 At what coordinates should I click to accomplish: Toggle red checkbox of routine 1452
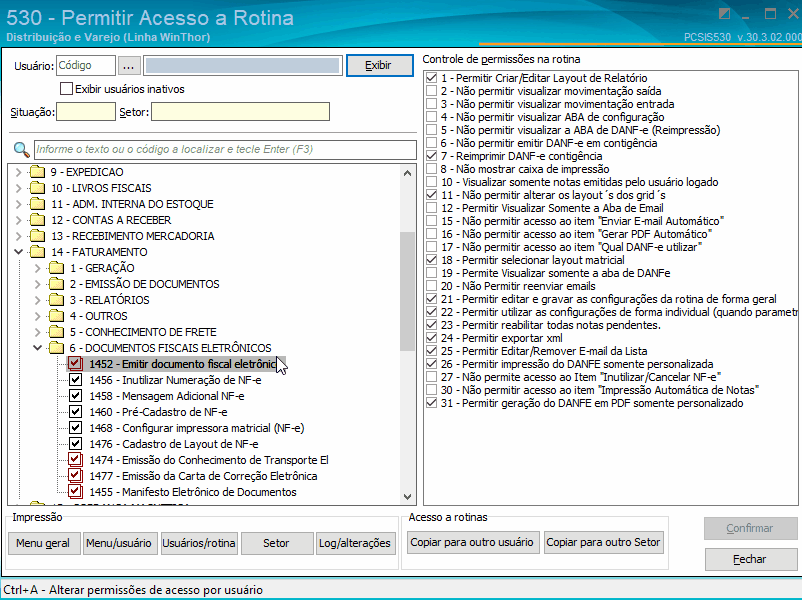pyautogui.click(x=75, y=364)
